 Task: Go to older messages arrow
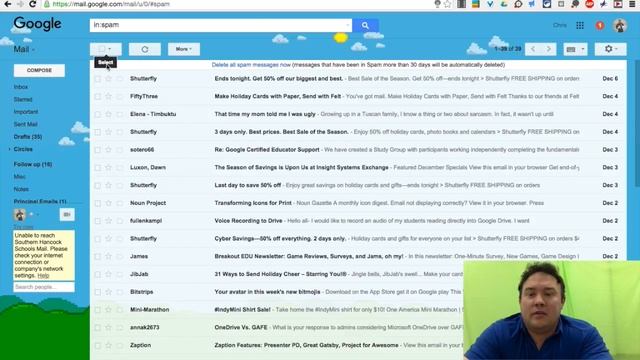tap(549, 49)
